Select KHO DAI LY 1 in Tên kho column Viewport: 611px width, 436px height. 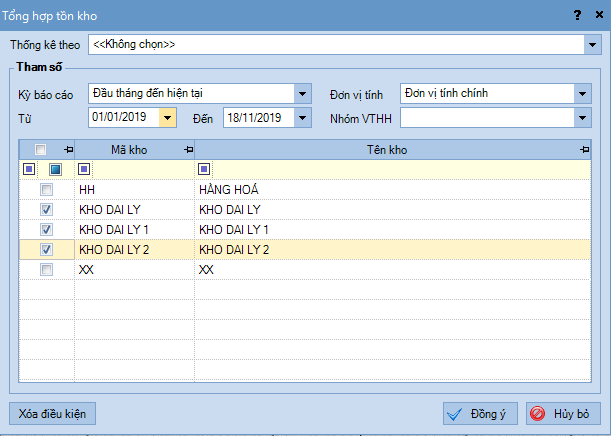coord(393,229)
